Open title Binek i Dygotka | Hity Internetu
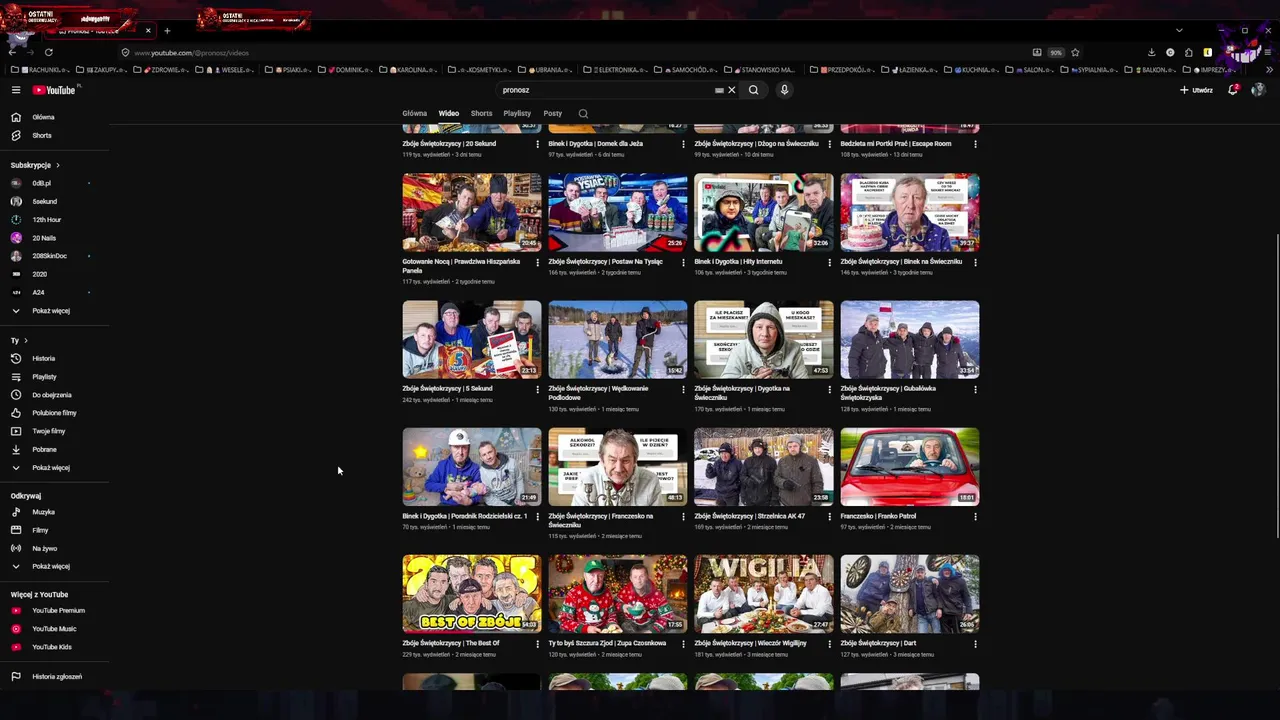 [x=739, y=262]
